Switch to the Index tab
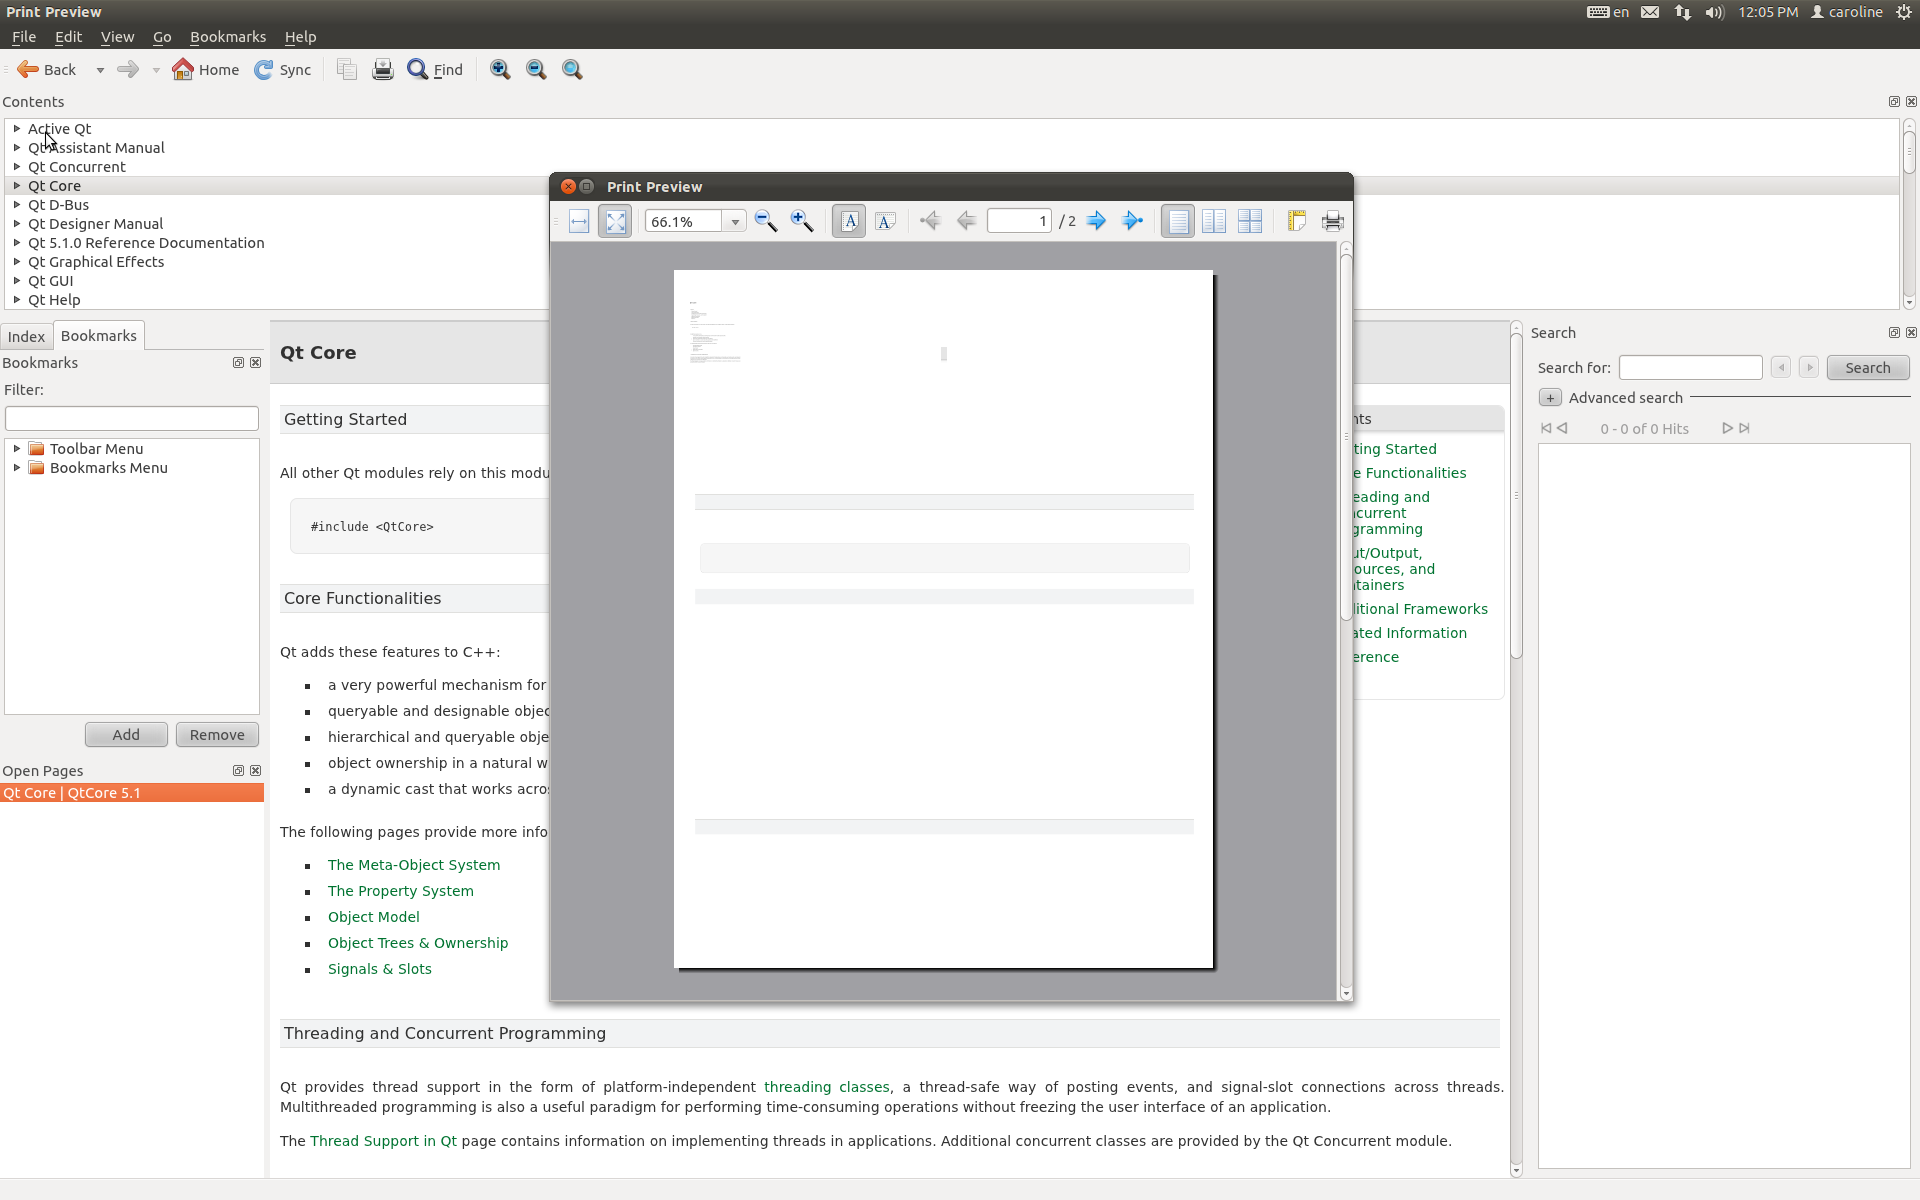 pyautogui.click(x=26, y=337)
